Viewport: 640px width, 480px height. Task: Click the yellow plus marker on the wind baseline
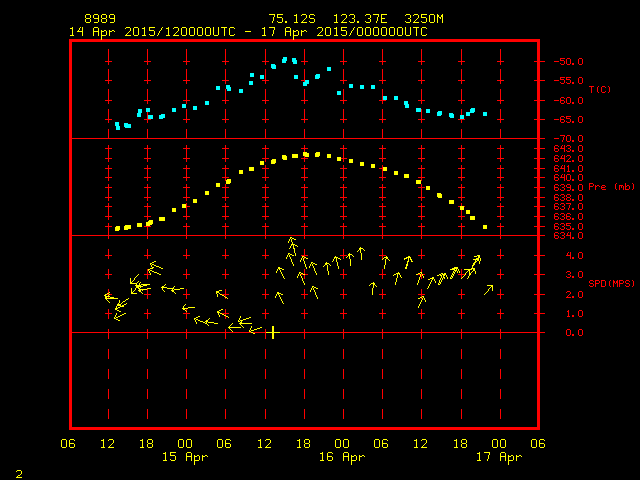(273, 332)
